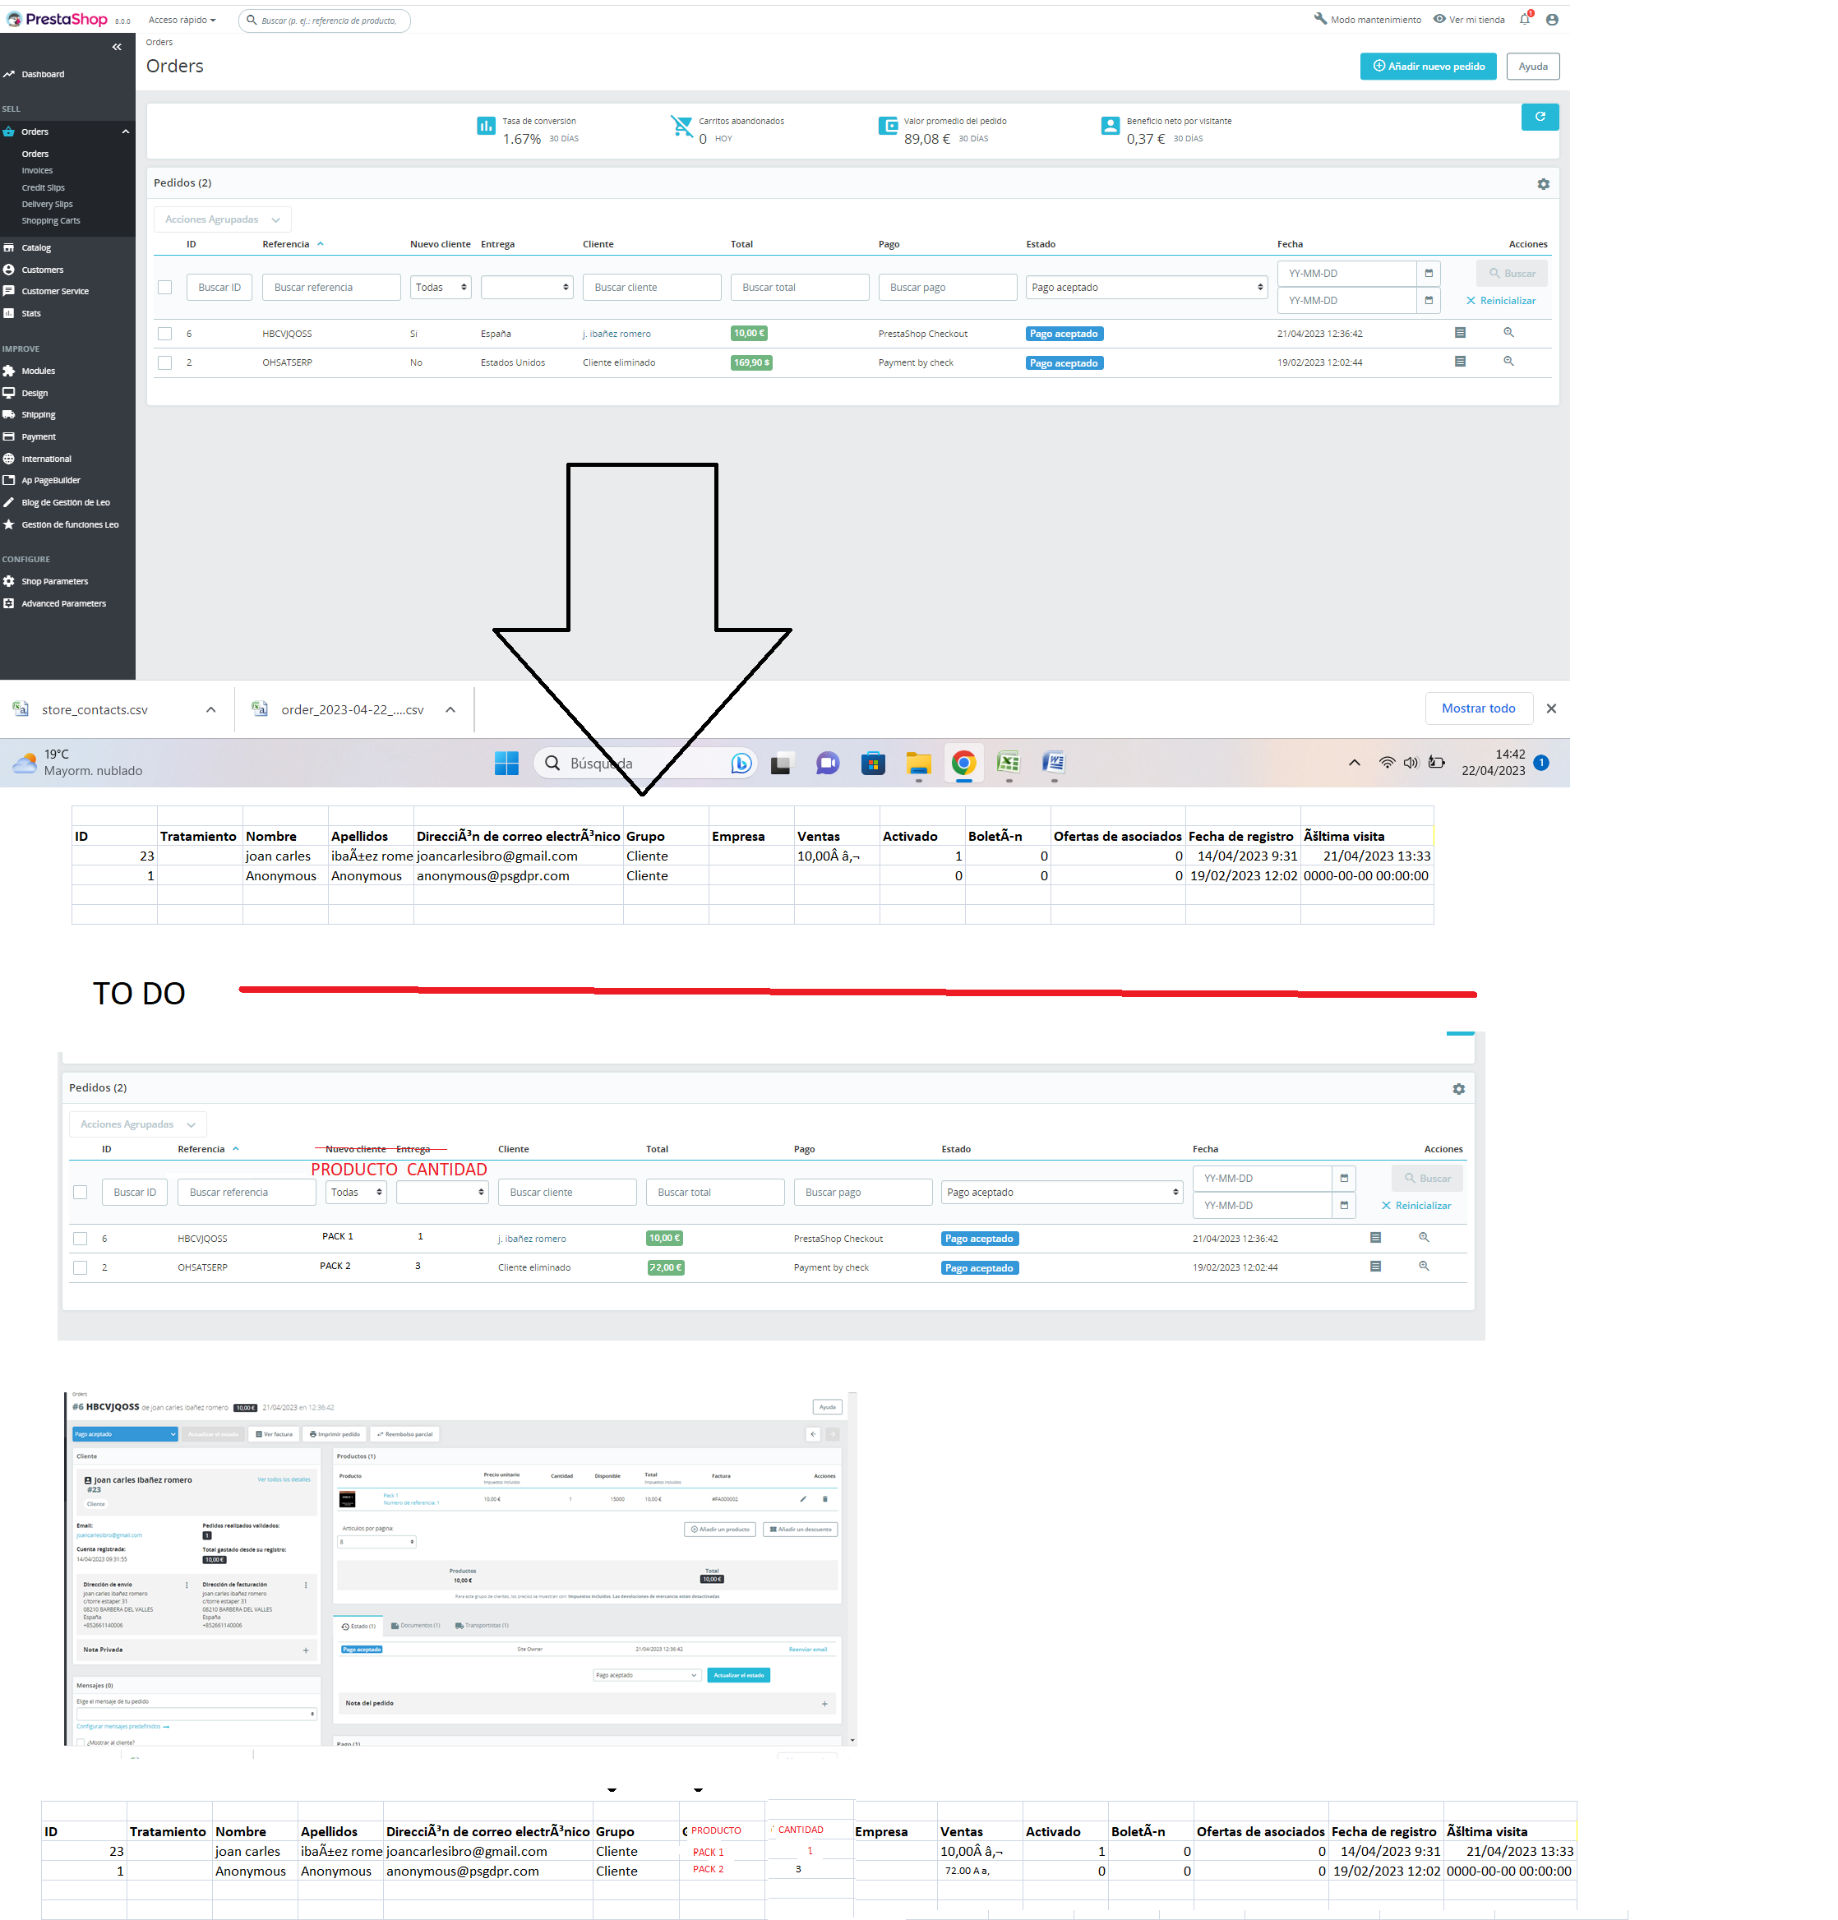This screenshot has height=1920, width=1838.
Task: Open Word from the taskbar
Action: (x=1054, y=763)
